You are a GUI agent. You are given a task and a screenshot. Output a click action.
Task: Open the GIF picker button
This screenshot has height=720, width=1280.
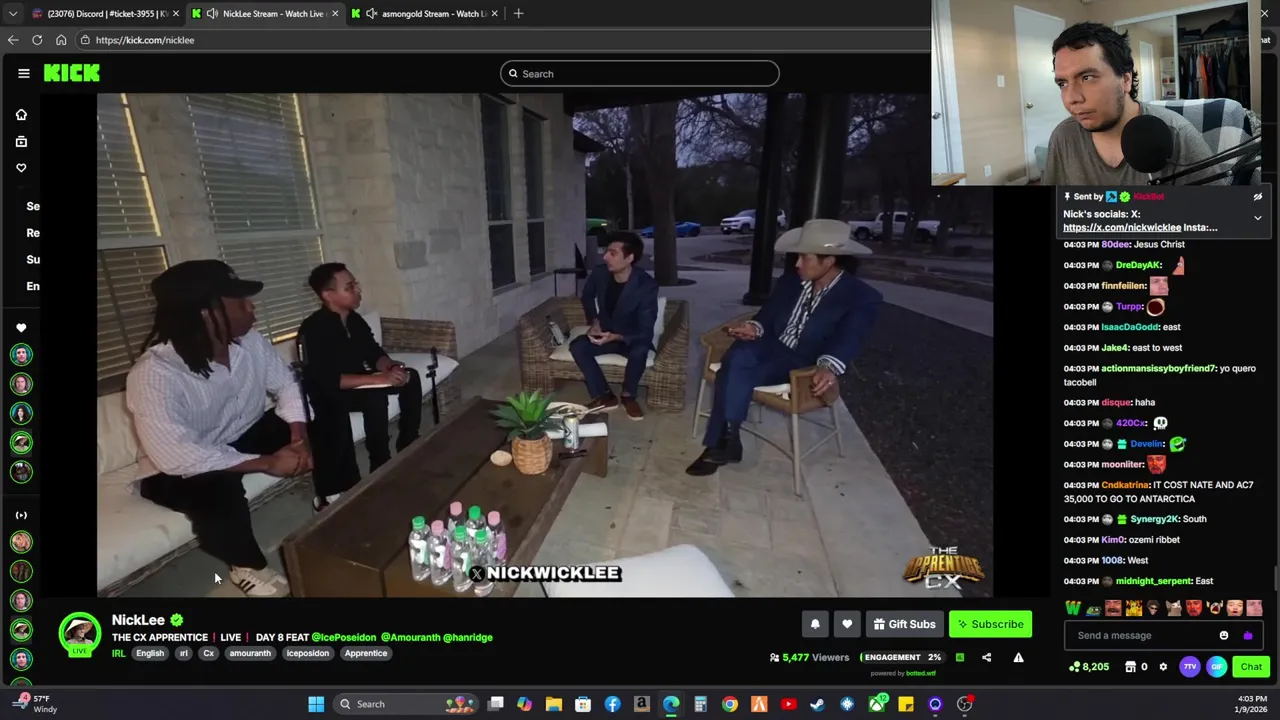[x=1216, y=666]
